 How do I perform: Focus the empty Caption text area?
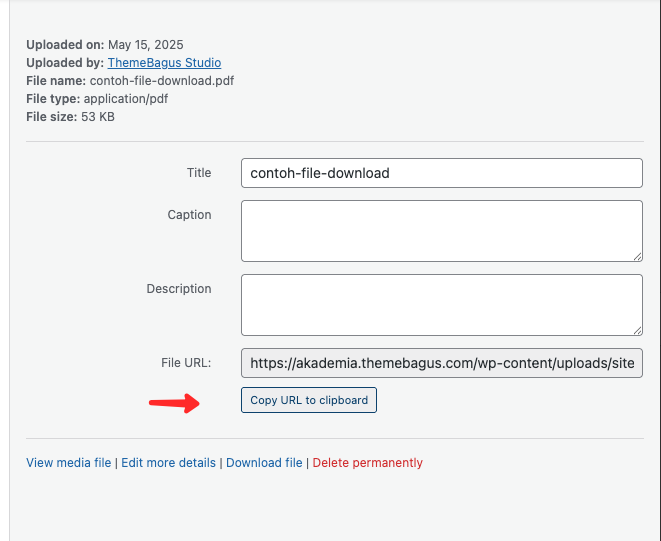click(442, 231)
